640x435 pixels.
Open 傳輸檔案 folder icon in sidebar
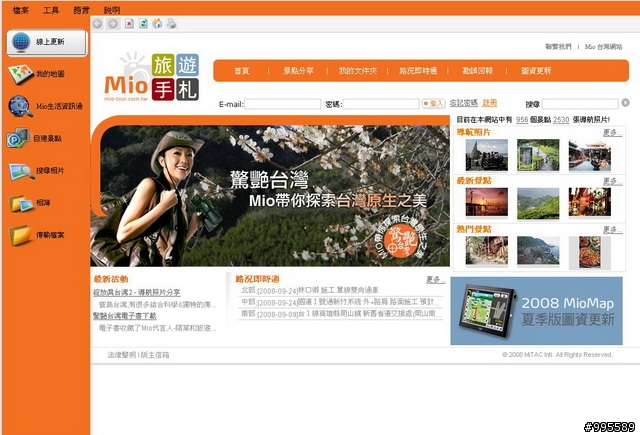point(20,235)
